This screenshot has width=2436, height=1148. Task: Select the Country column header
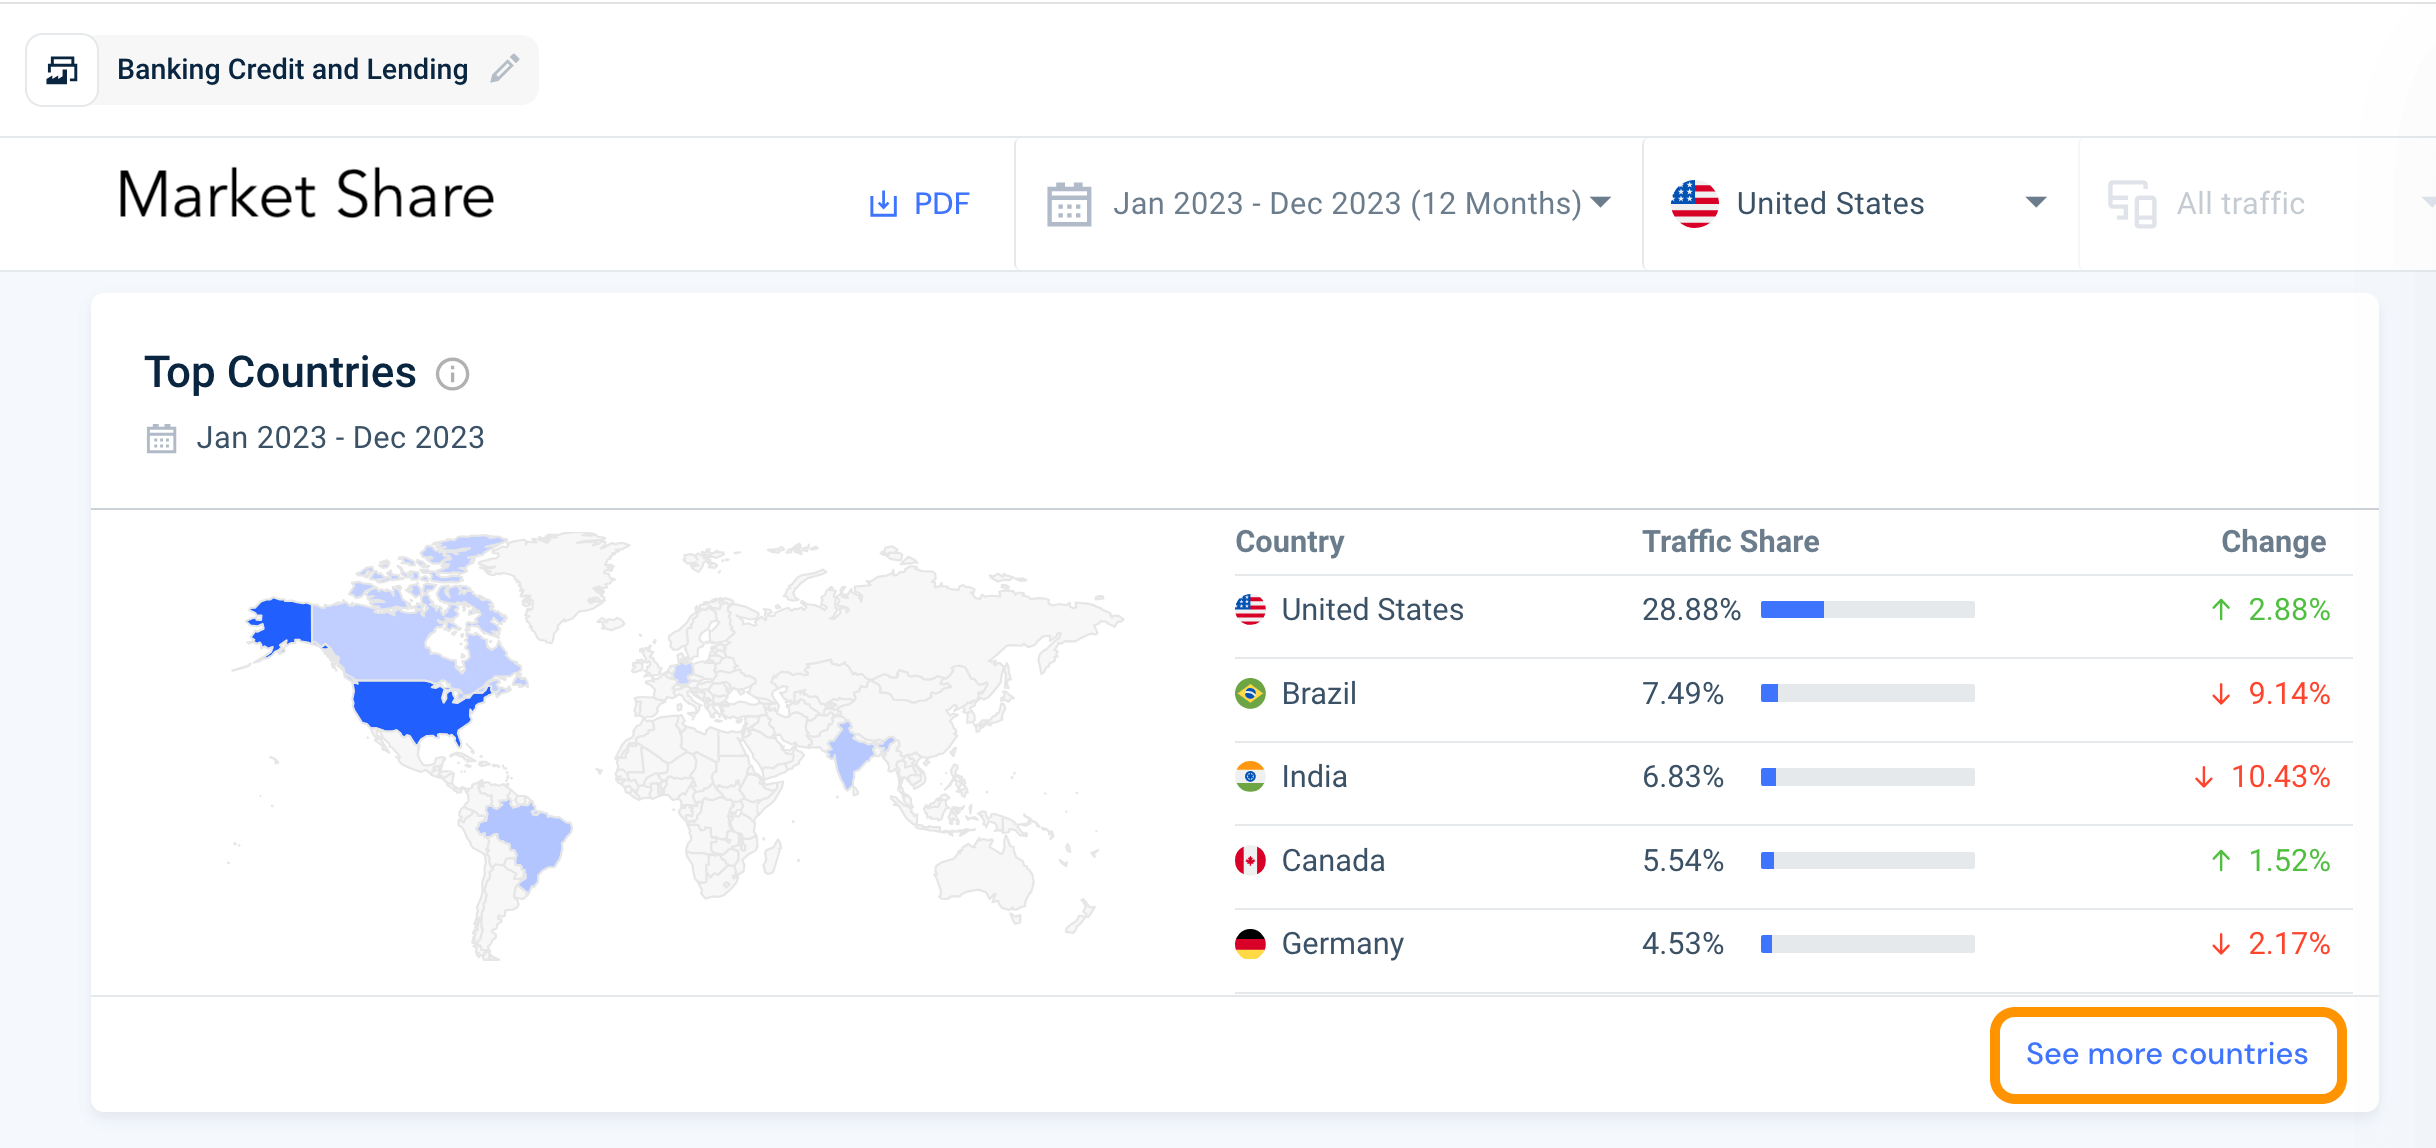[x=1289, y=541]
